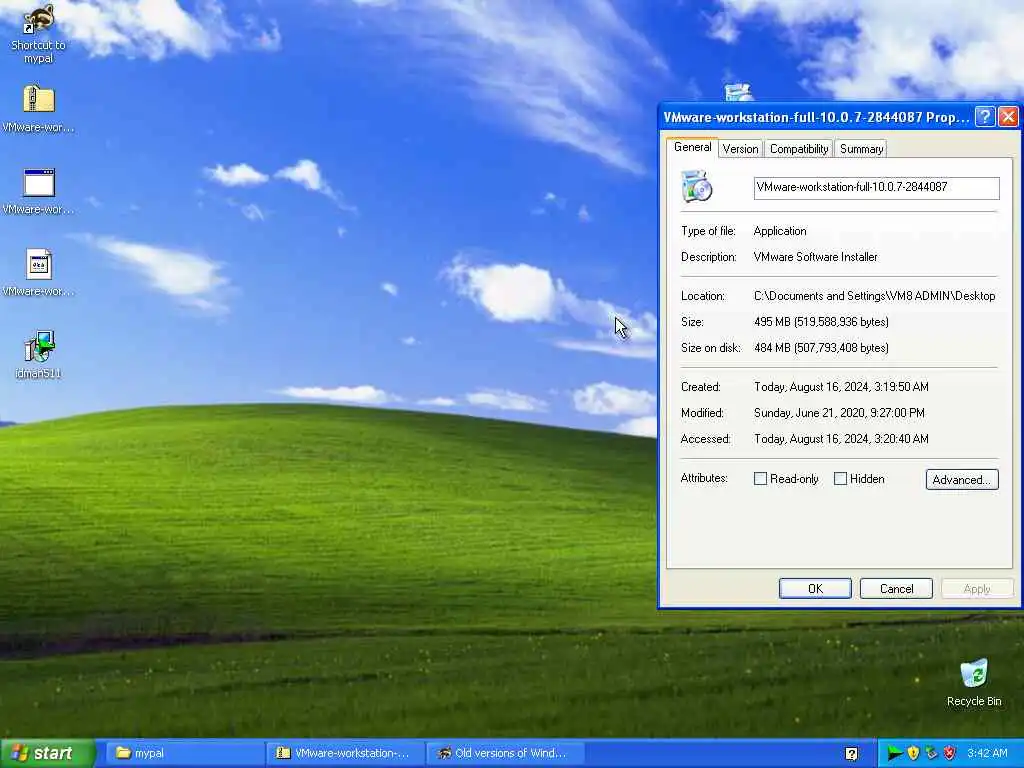Switch to the Compatibility tab
The image size is (1024, 768).
(799, 149)
